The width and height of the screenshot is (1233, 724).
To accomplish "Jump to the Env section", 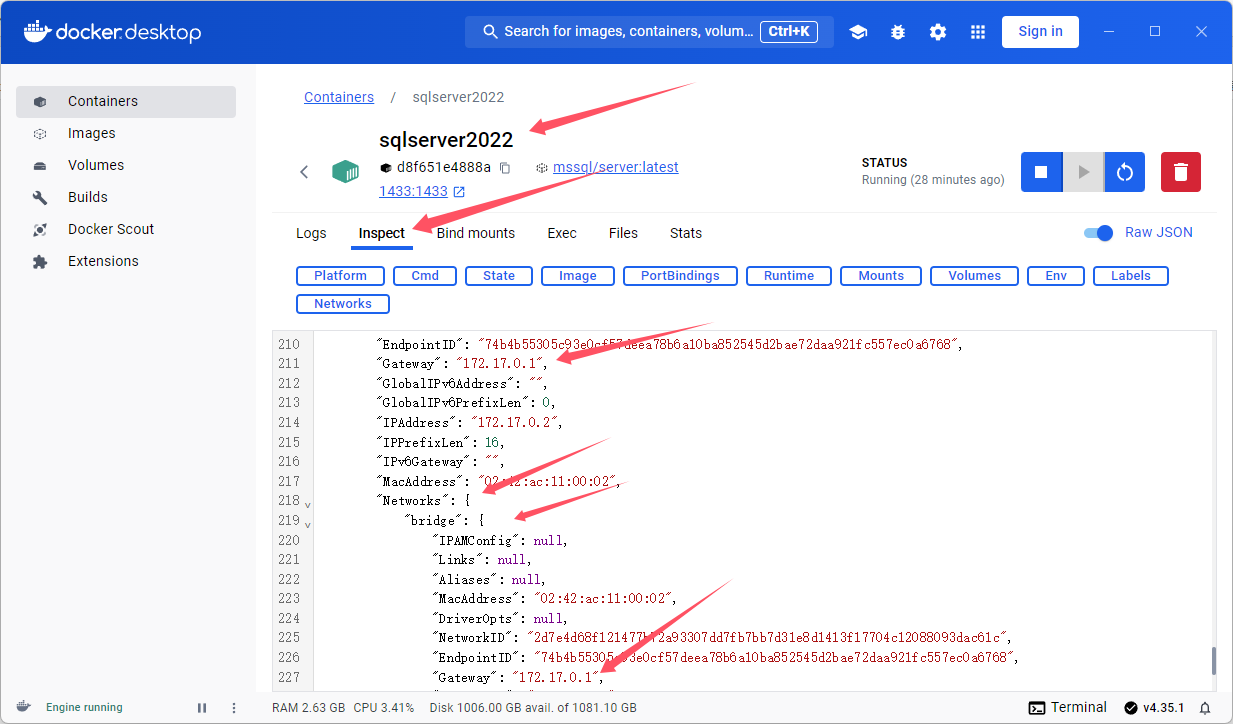I will (1056, 276).
